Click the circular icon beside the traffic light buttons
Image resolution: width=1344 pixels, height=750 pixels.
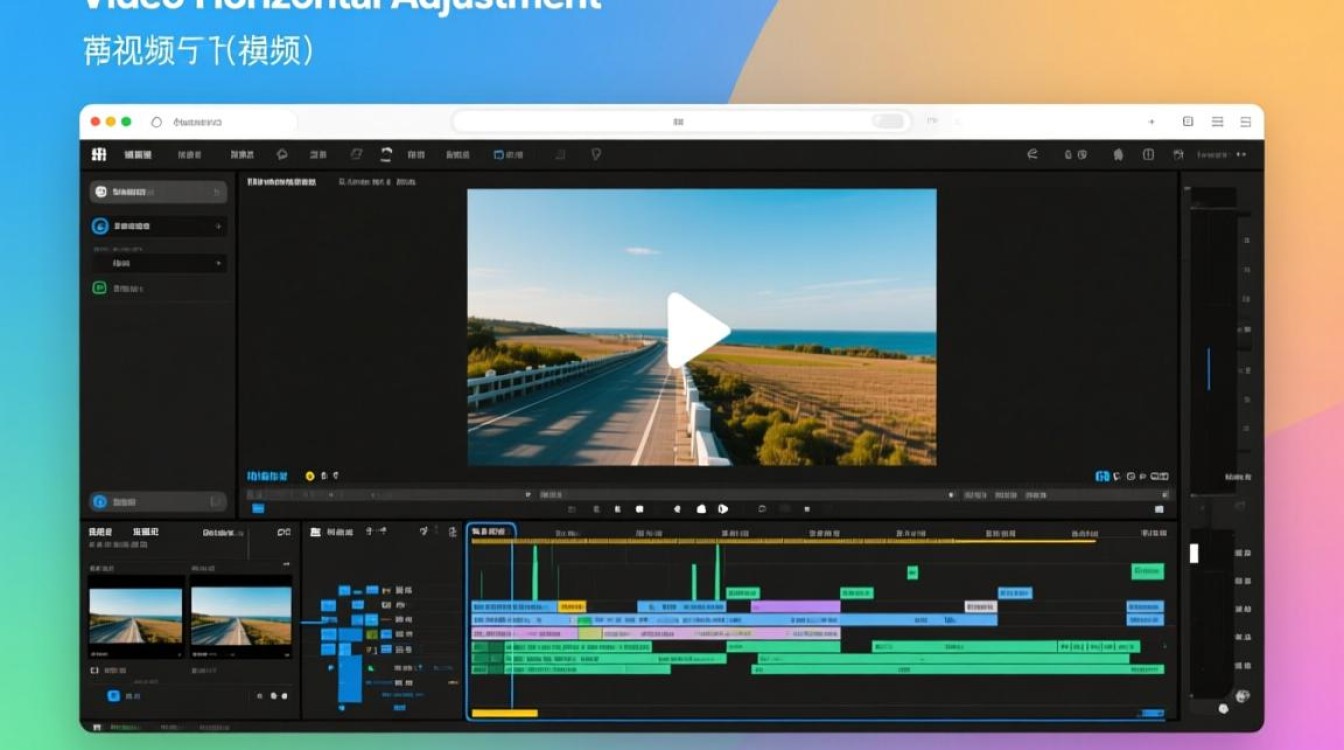click(x=156, y=122)
